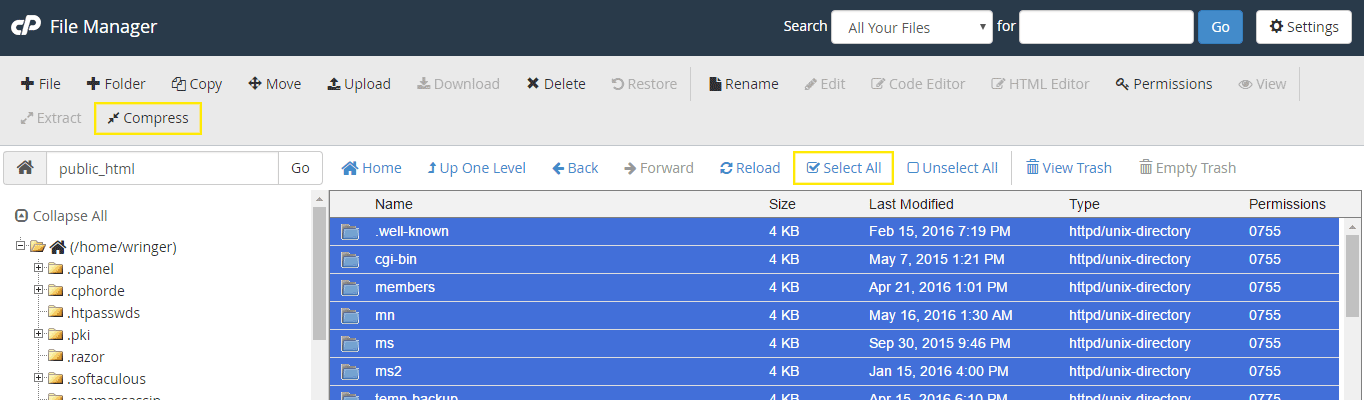Create a new File
Screen dimensions: 1364x400
click(x=41, y=84)
